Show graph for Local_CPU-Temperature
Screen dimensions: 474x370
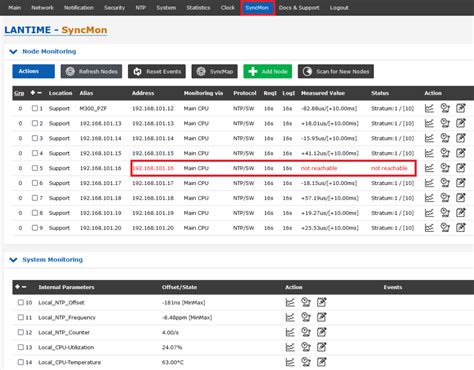(290, 362)
